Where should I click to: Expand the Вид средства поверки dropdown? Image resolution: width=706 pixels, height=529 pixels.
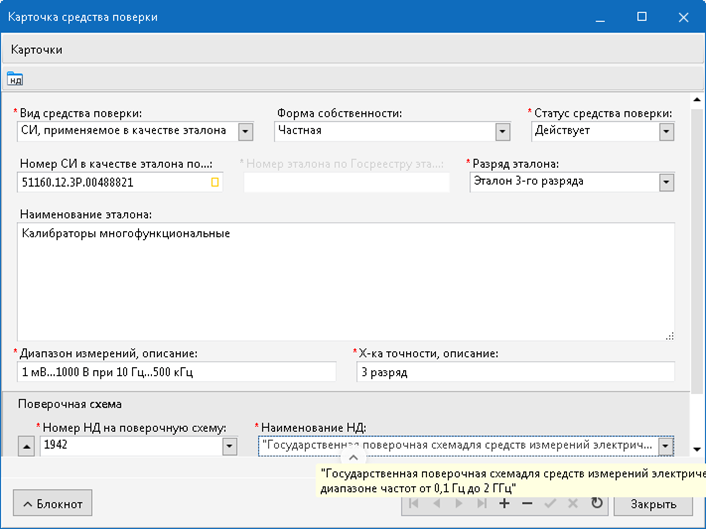245,131
